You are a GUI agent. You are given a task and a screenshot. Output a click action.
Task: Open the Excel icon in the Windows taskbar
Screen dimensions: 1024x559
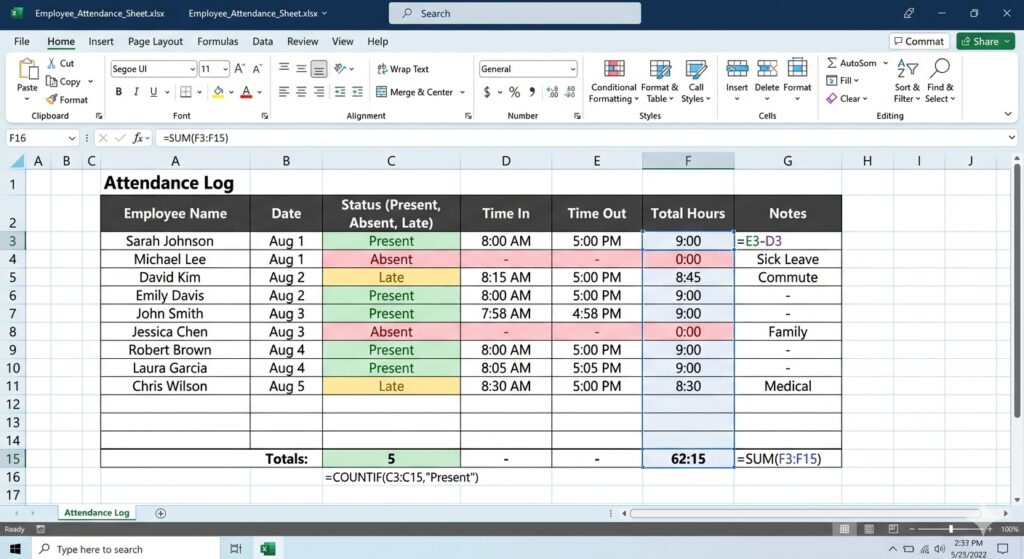(267, 549)
